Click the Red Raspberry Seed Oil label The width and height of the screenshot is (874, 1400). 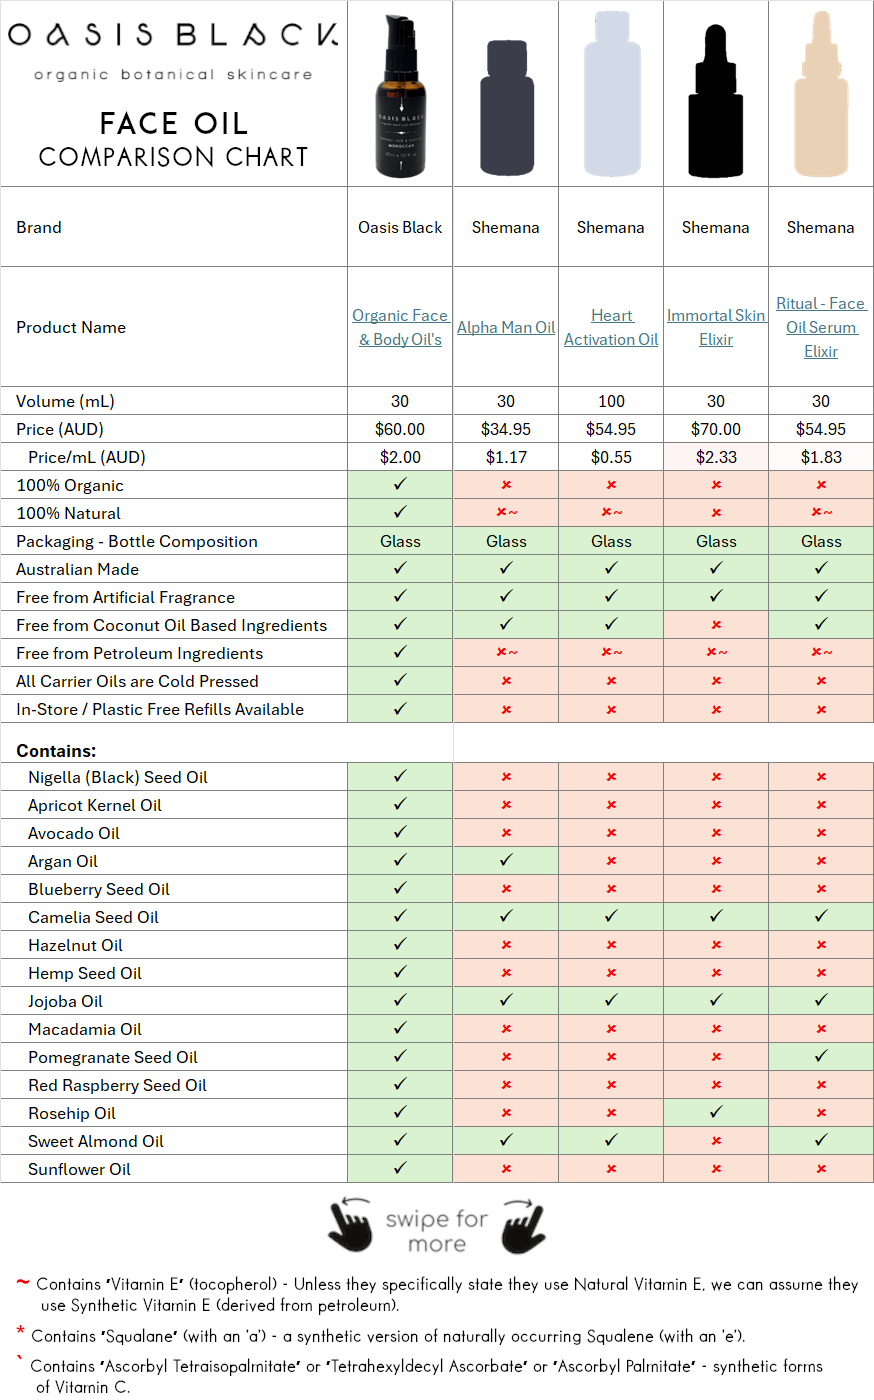[x=117, y=1085]
